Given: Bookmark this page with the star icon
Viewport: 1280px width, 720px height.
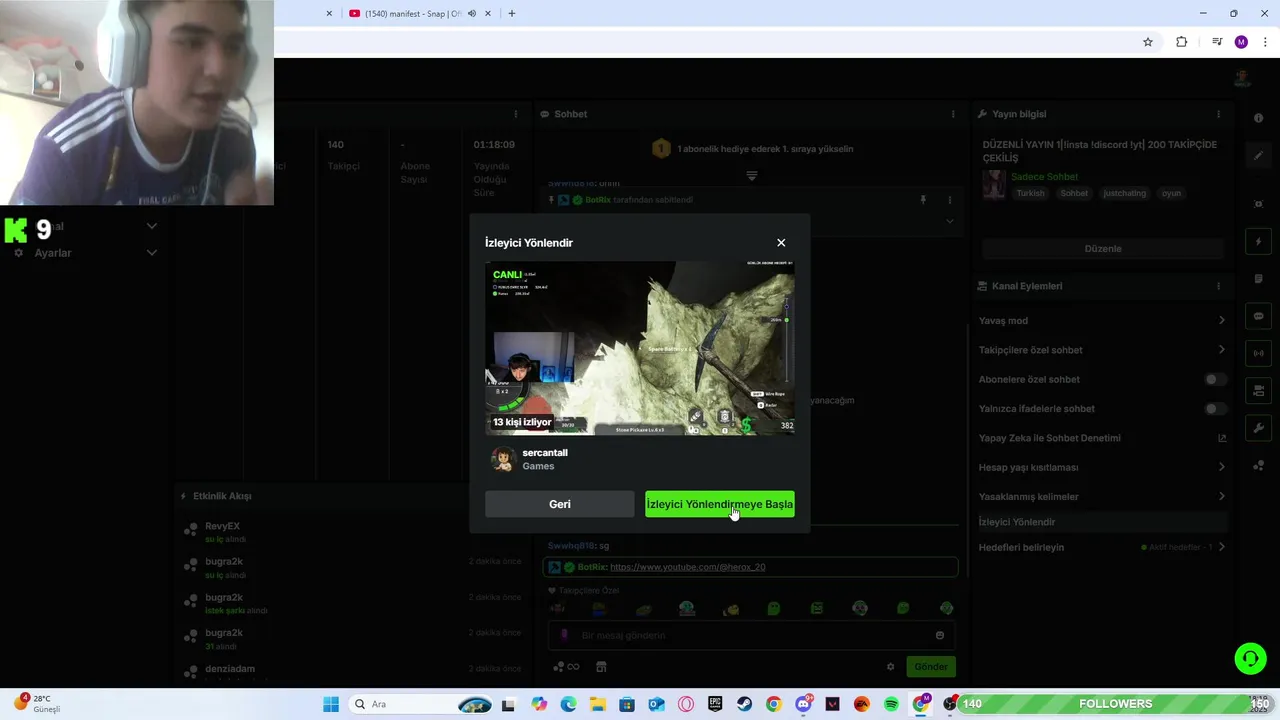Looking at the screenshot, I should pyautogui.click(x=1148, y=42).
